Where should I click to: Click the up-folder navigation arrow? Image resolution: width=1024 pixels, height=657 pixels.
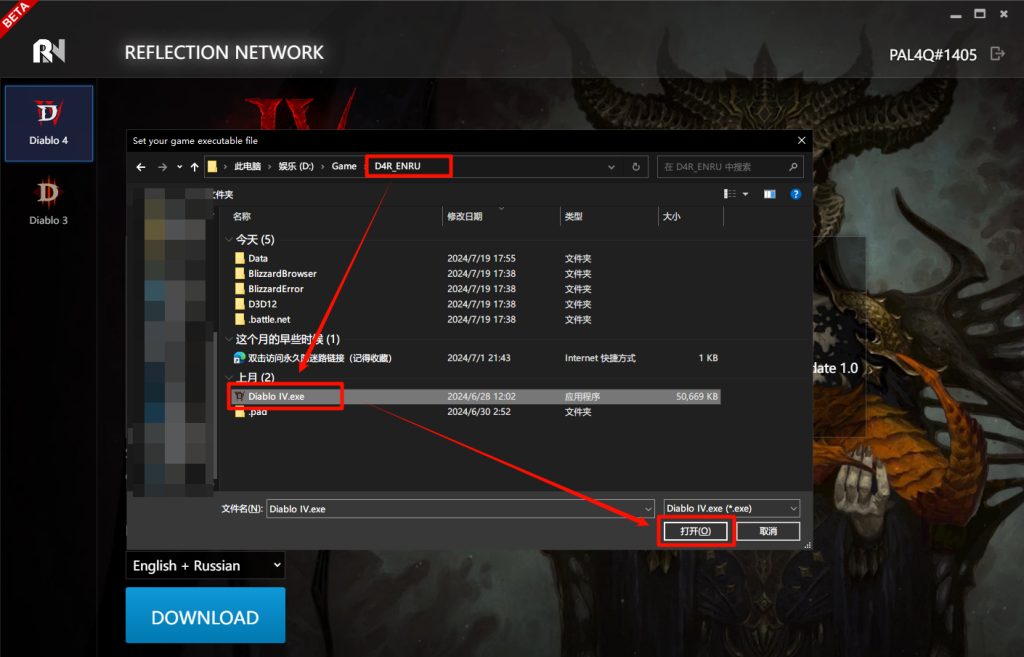(x=193, y=166)
